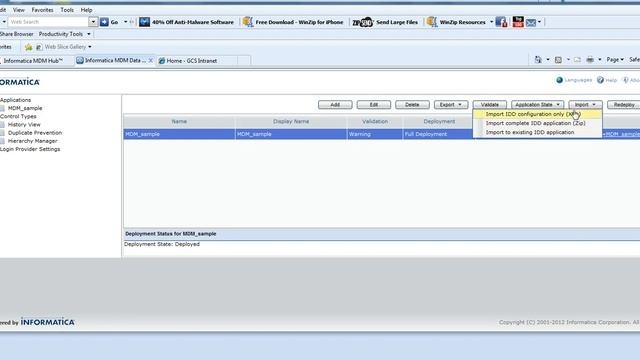Viewport: 640px width, 360px height.
Task: Click the Redeploy button
Action: click(x=624, y=105)
